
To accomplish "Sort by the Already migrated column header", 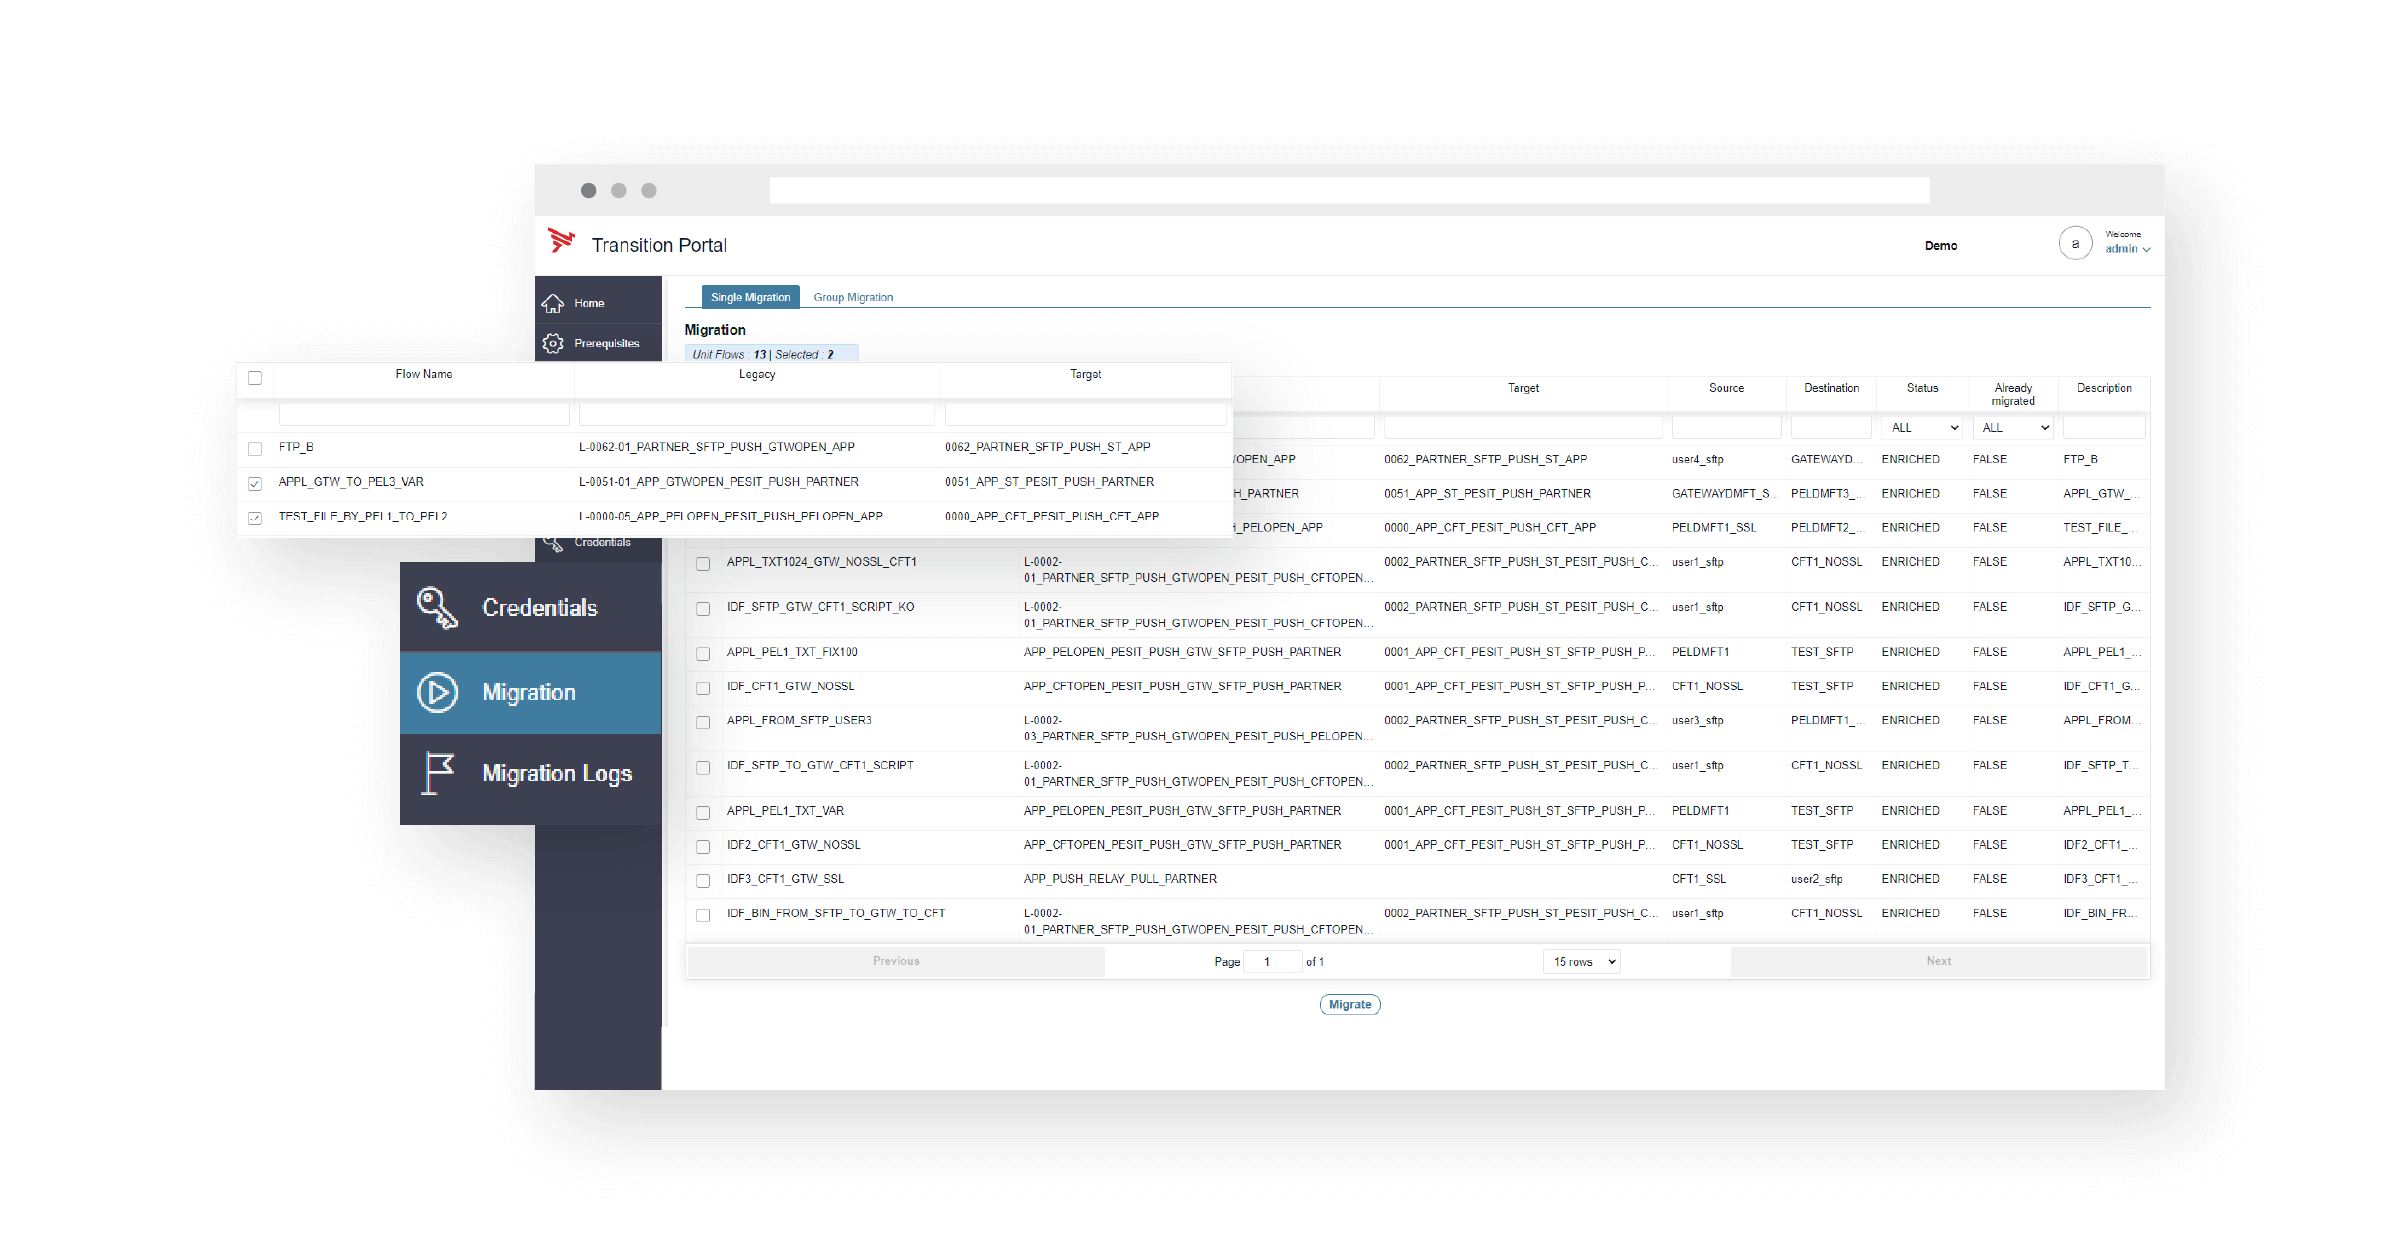I will click(2013, 394).
